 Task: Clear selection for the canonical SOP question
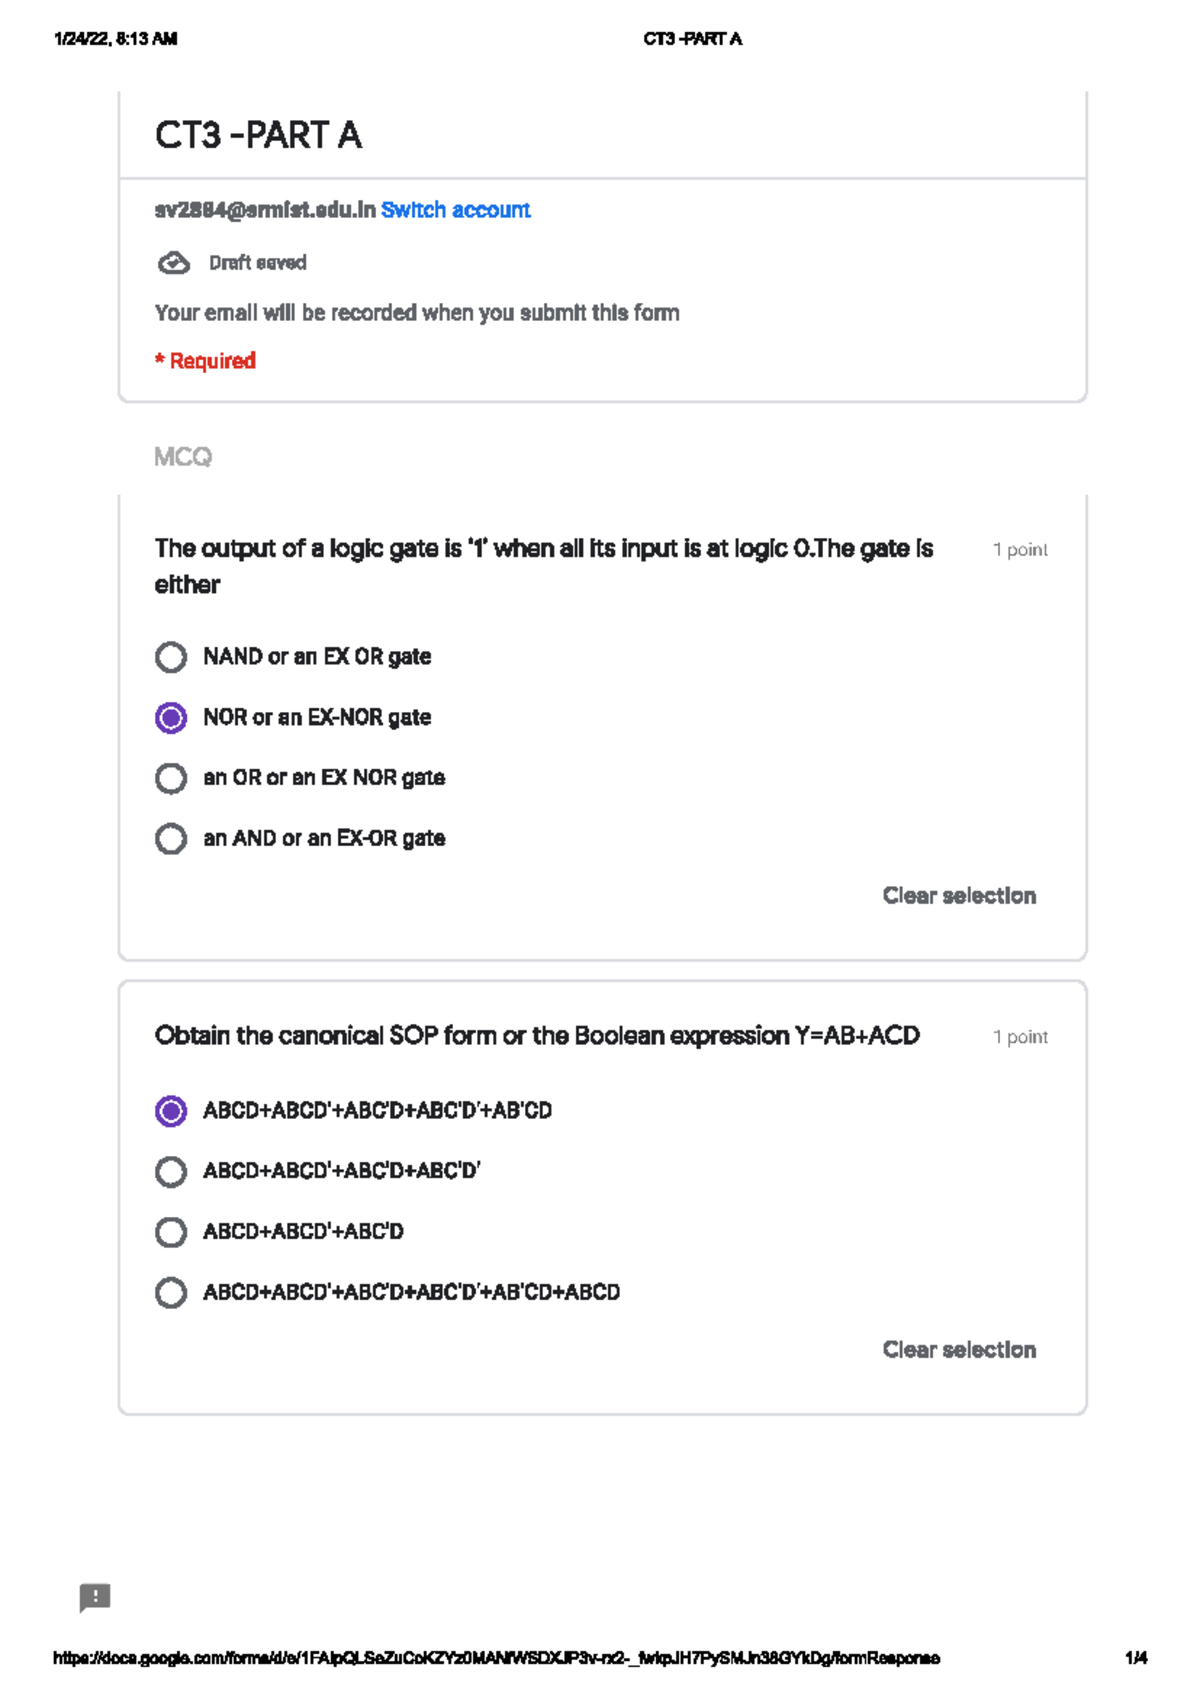pos(958,1350)
